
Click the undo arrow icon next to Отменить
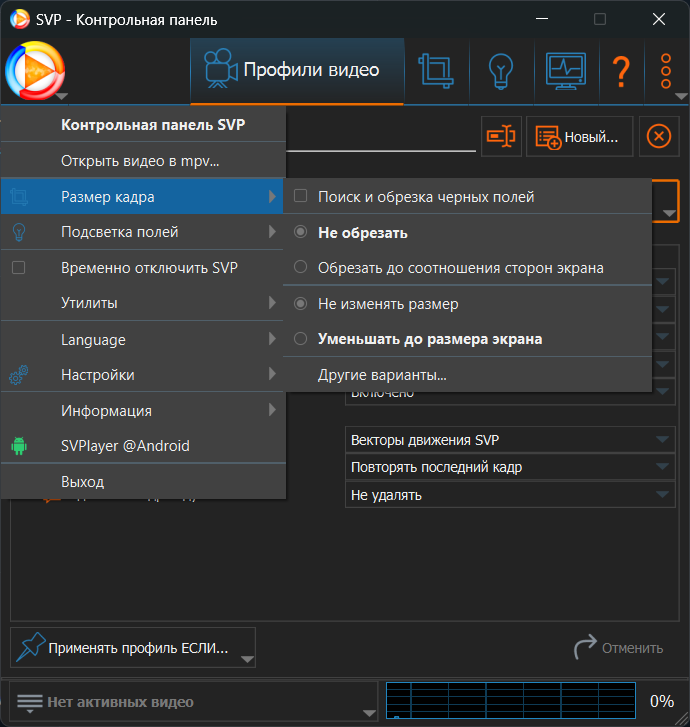[x=585, y=647]
